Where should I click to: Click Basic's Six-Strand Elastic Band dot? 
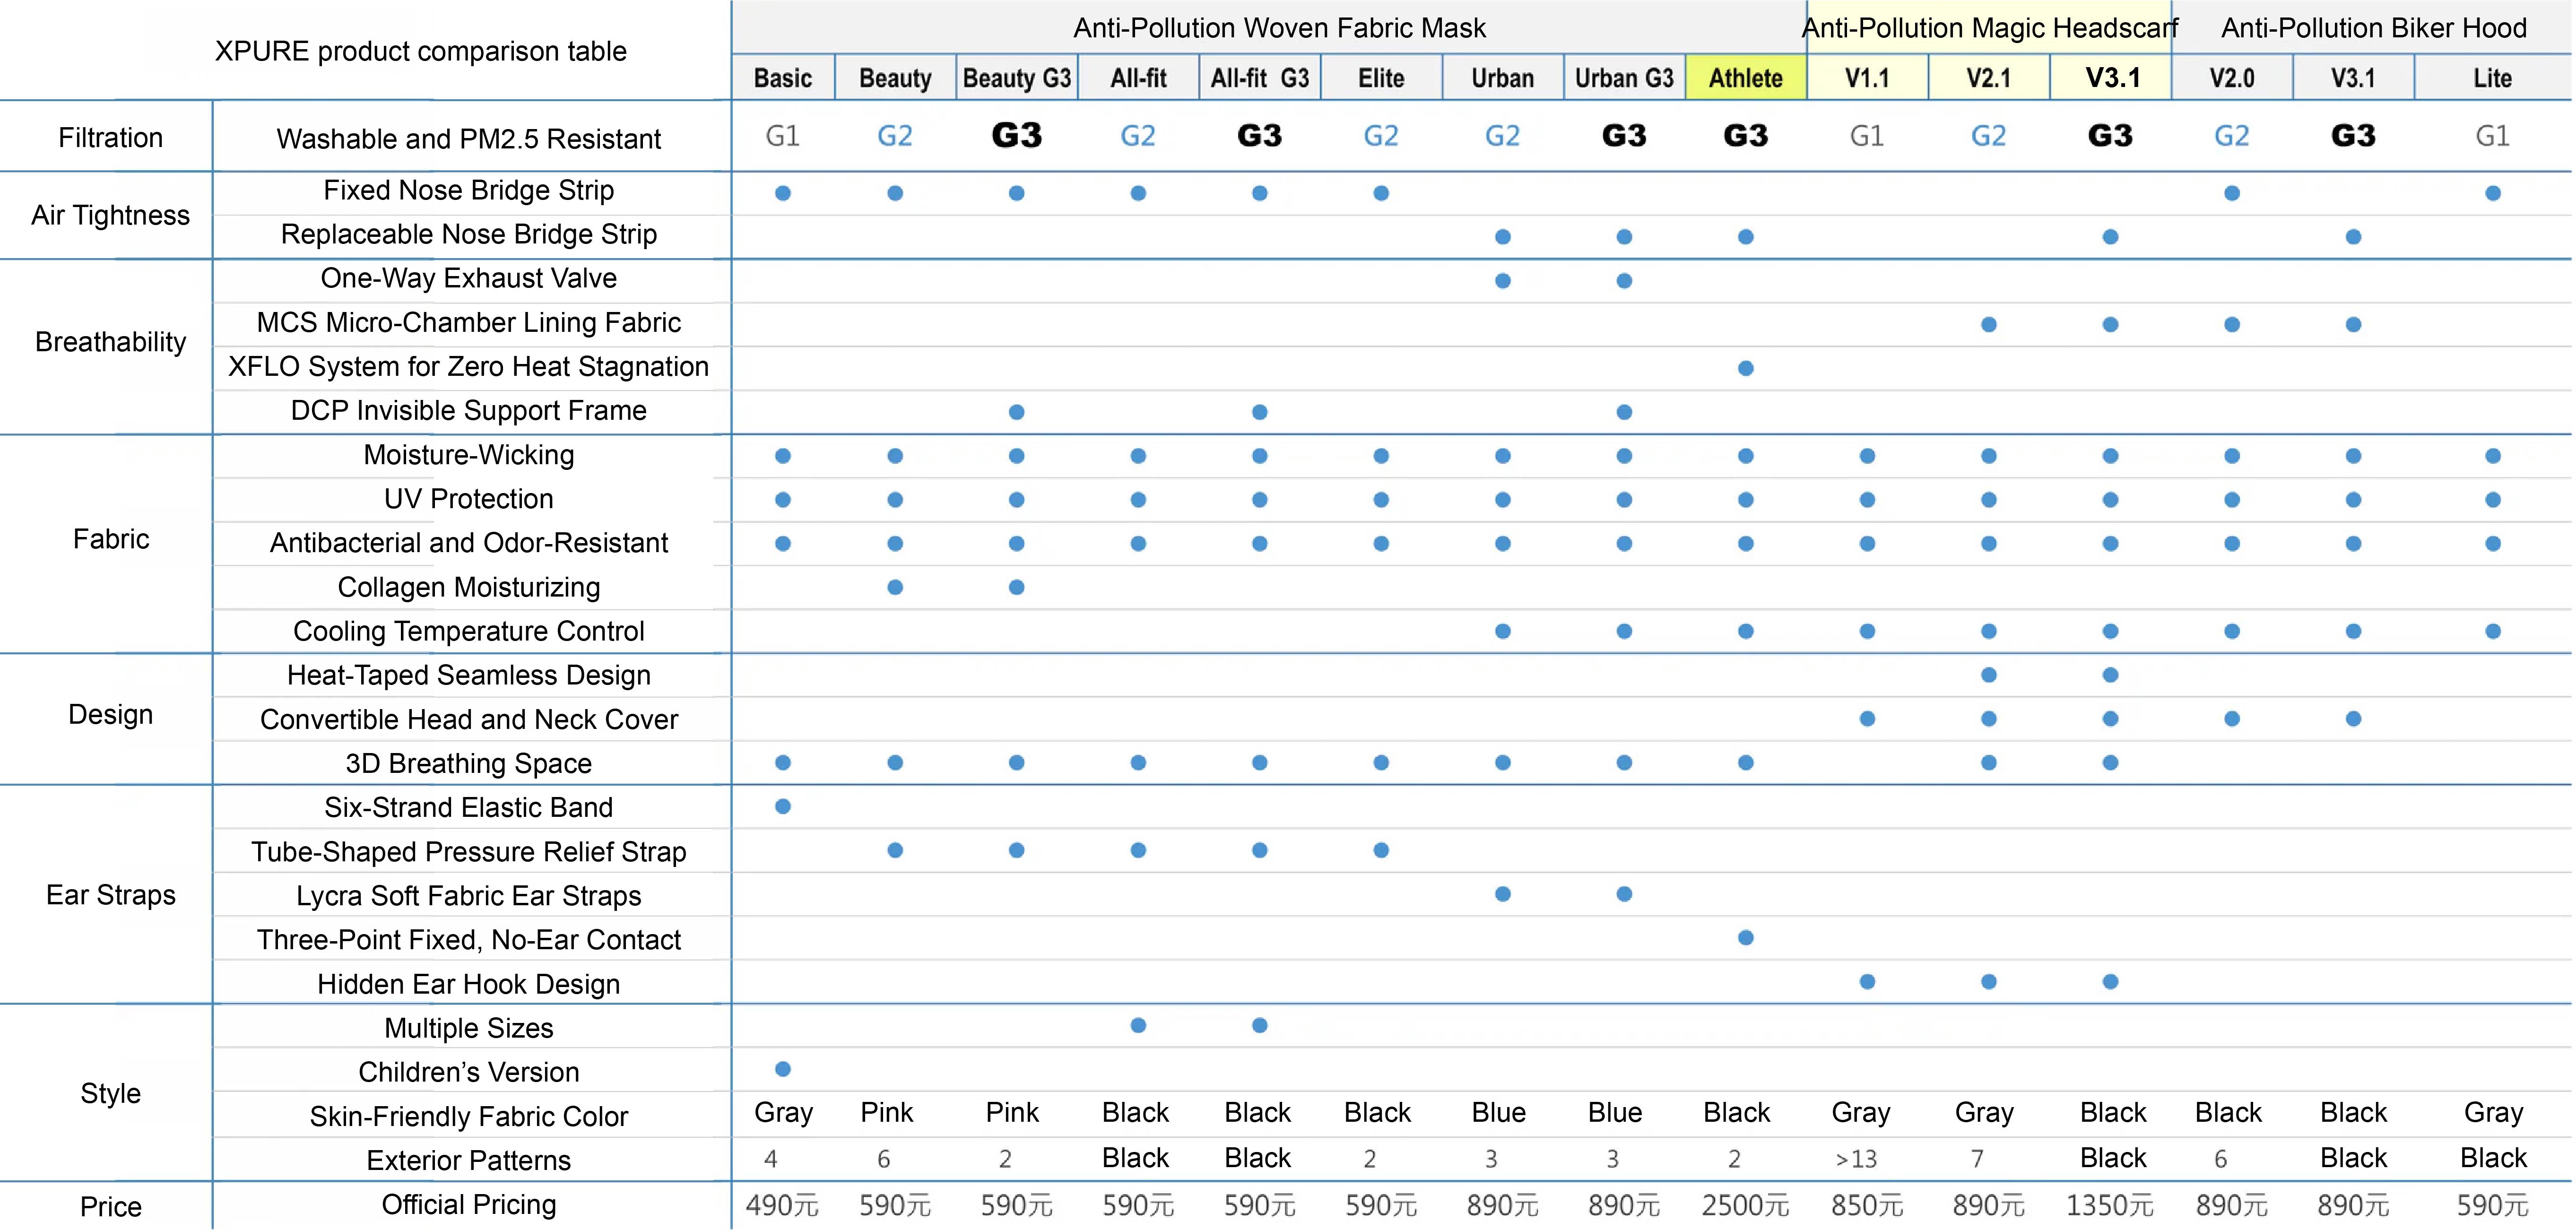click(783, 806)
